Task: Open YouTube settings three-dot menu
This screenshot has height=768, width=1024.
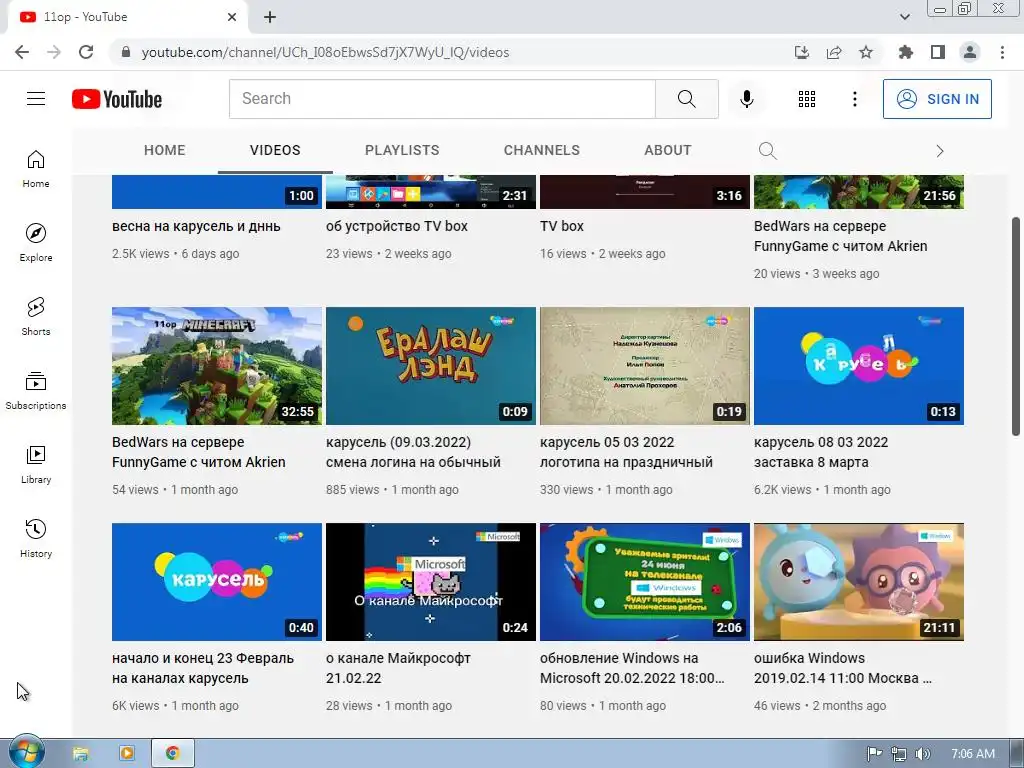Action: coord(854,99)
